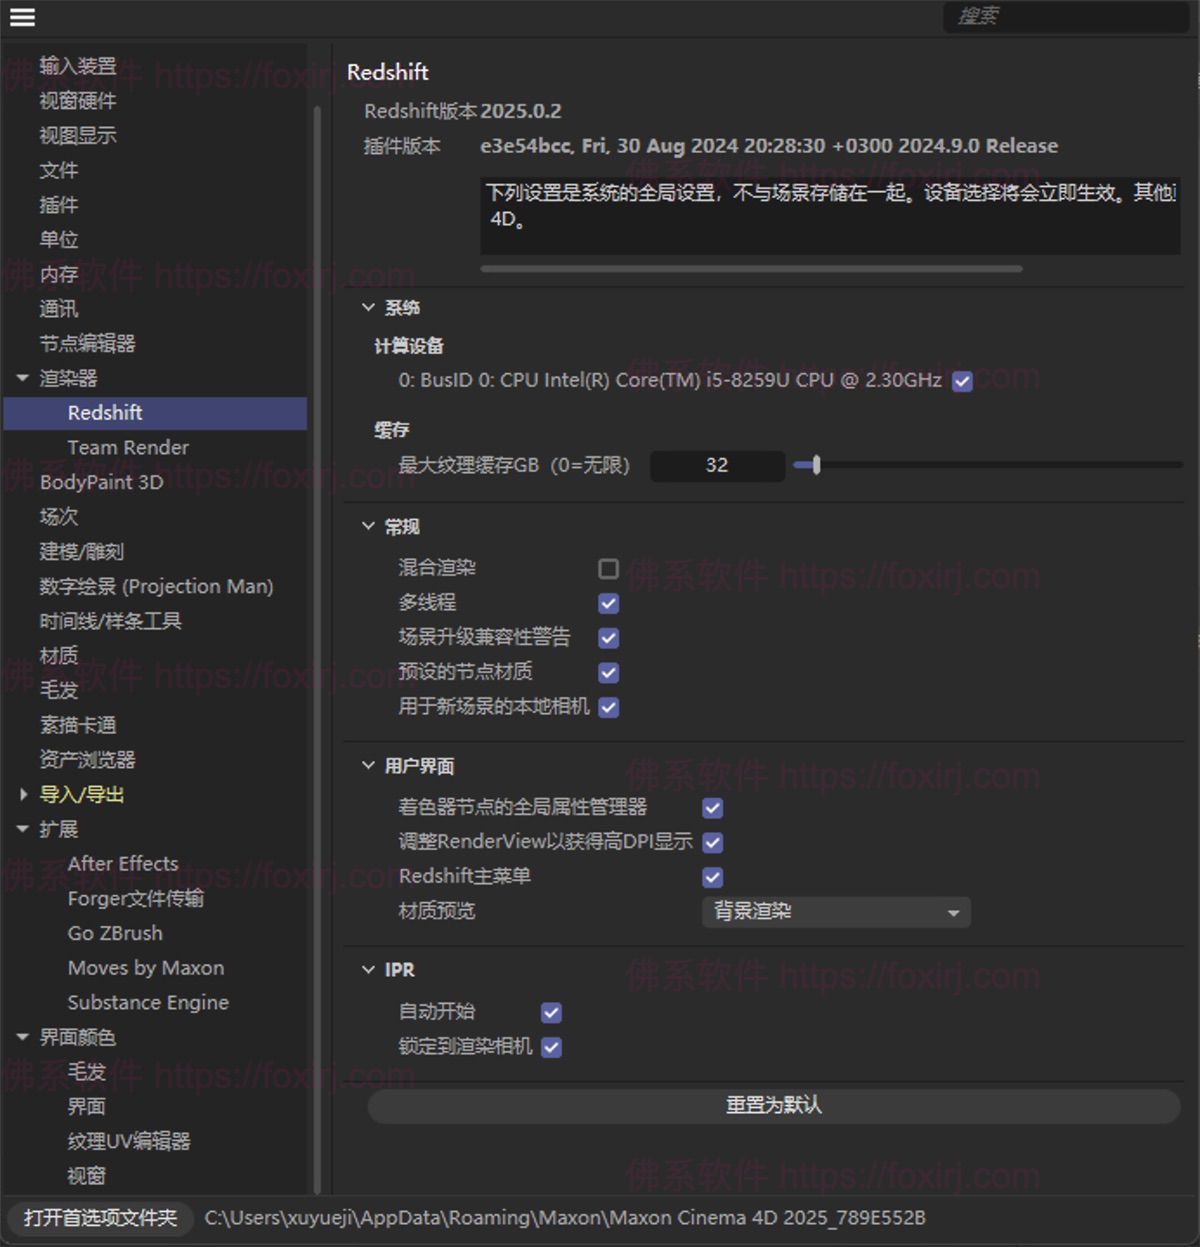Collapse the 用户界面 section

point(368,766)
